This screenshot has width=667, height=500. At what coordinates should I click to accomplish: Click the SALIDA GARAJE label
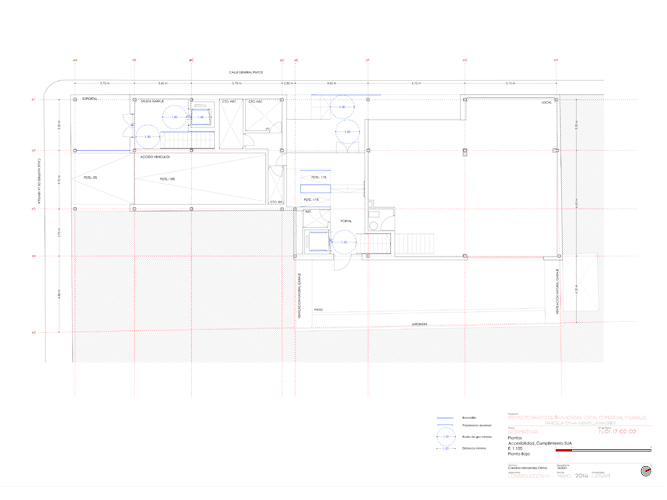(x=152, y=101)
